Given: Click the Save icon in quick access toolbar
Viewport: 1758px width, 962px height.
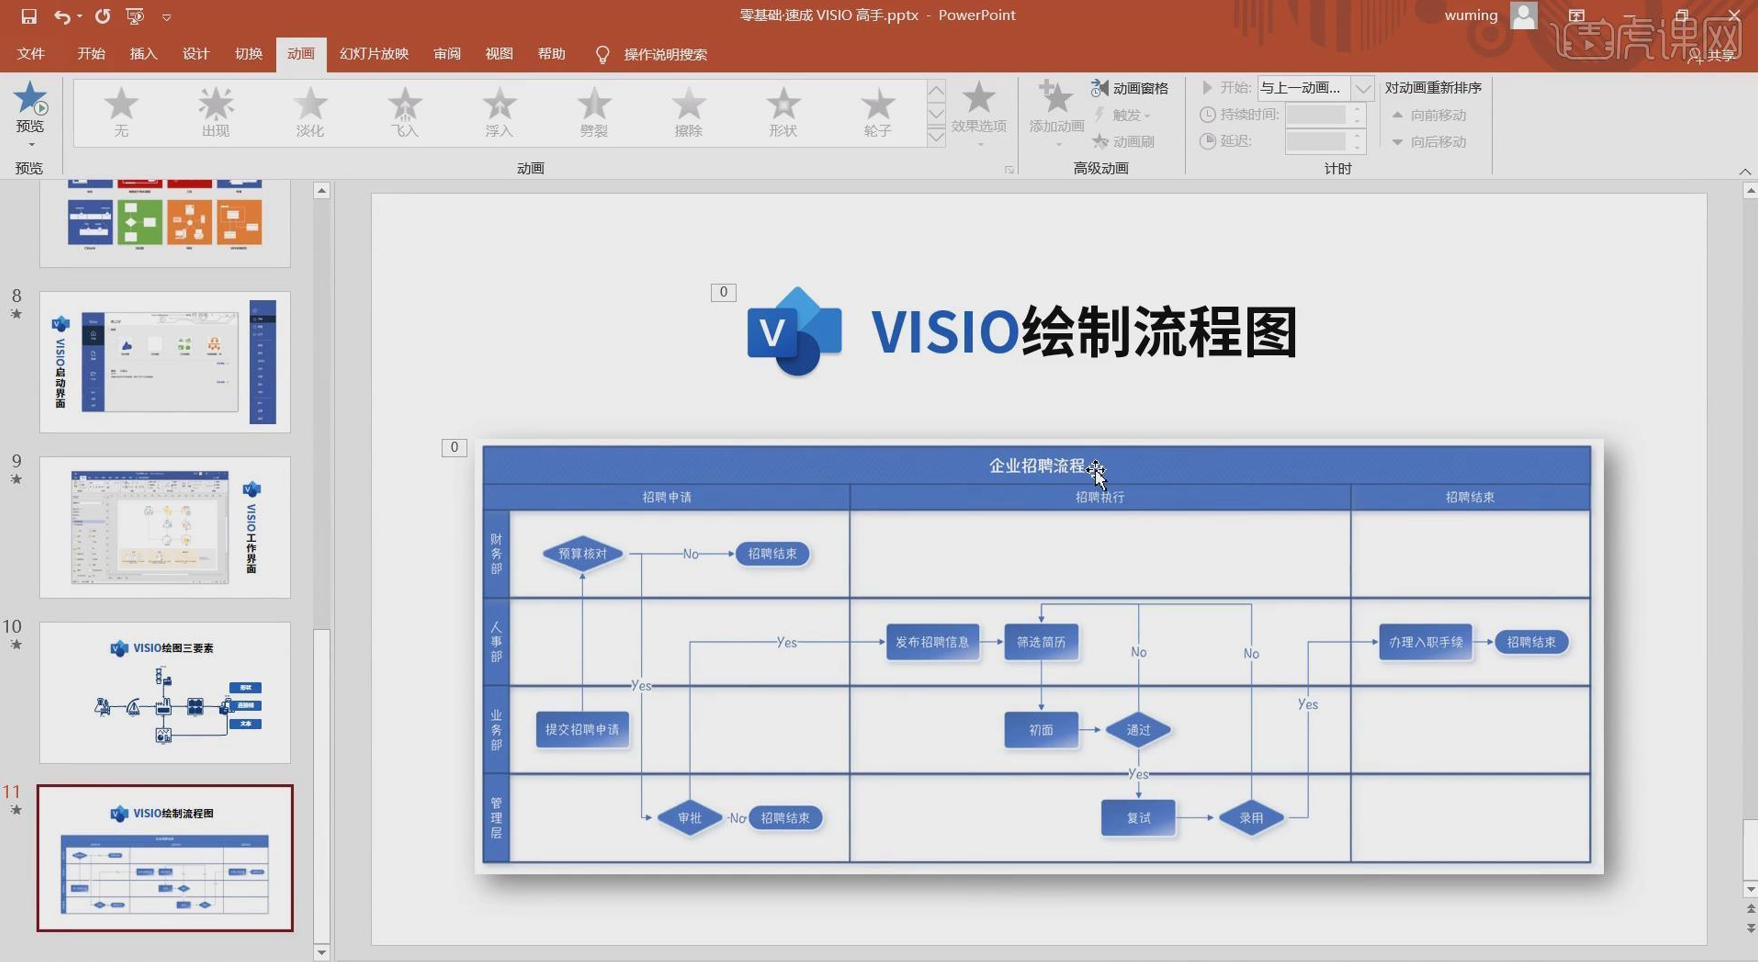Looking at the screenshot, I should click(x=29, y=16).
